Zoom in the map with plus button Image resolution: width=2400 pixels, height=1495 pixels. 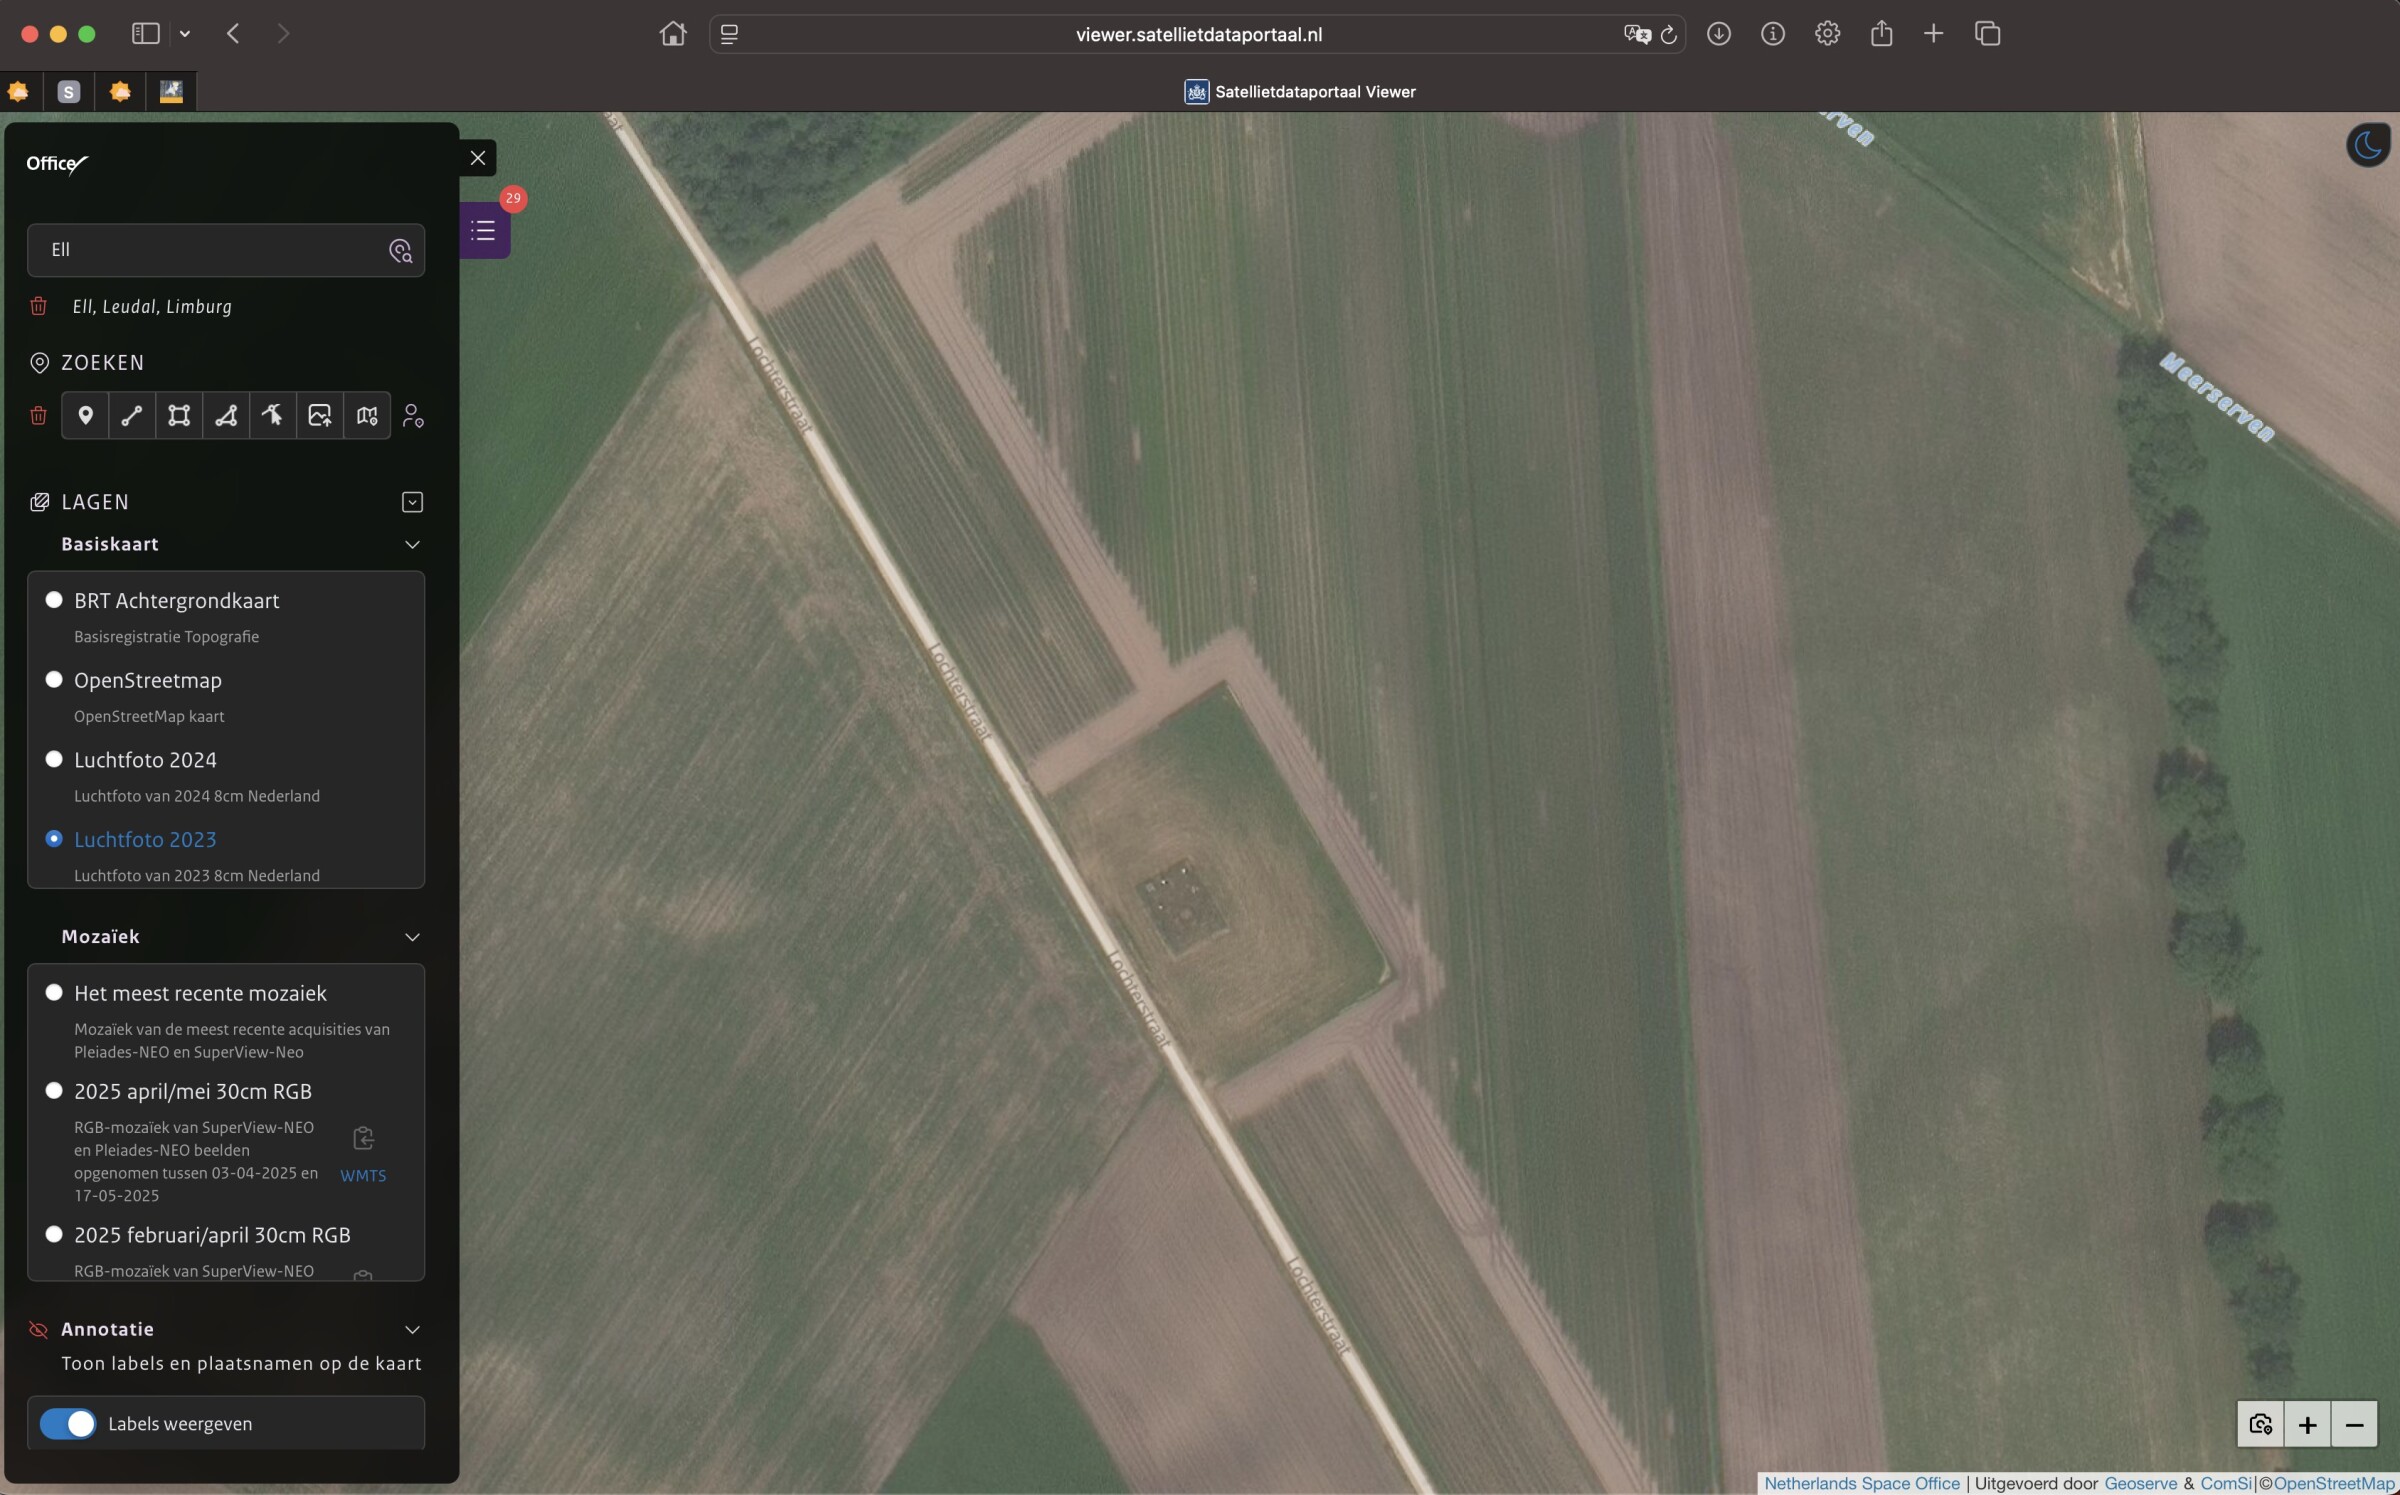point(2307,1424)
